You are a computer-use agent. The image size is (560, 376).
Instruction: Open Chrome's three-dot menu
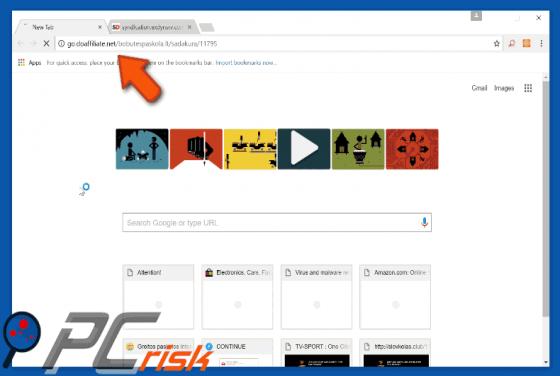point(541,44)
